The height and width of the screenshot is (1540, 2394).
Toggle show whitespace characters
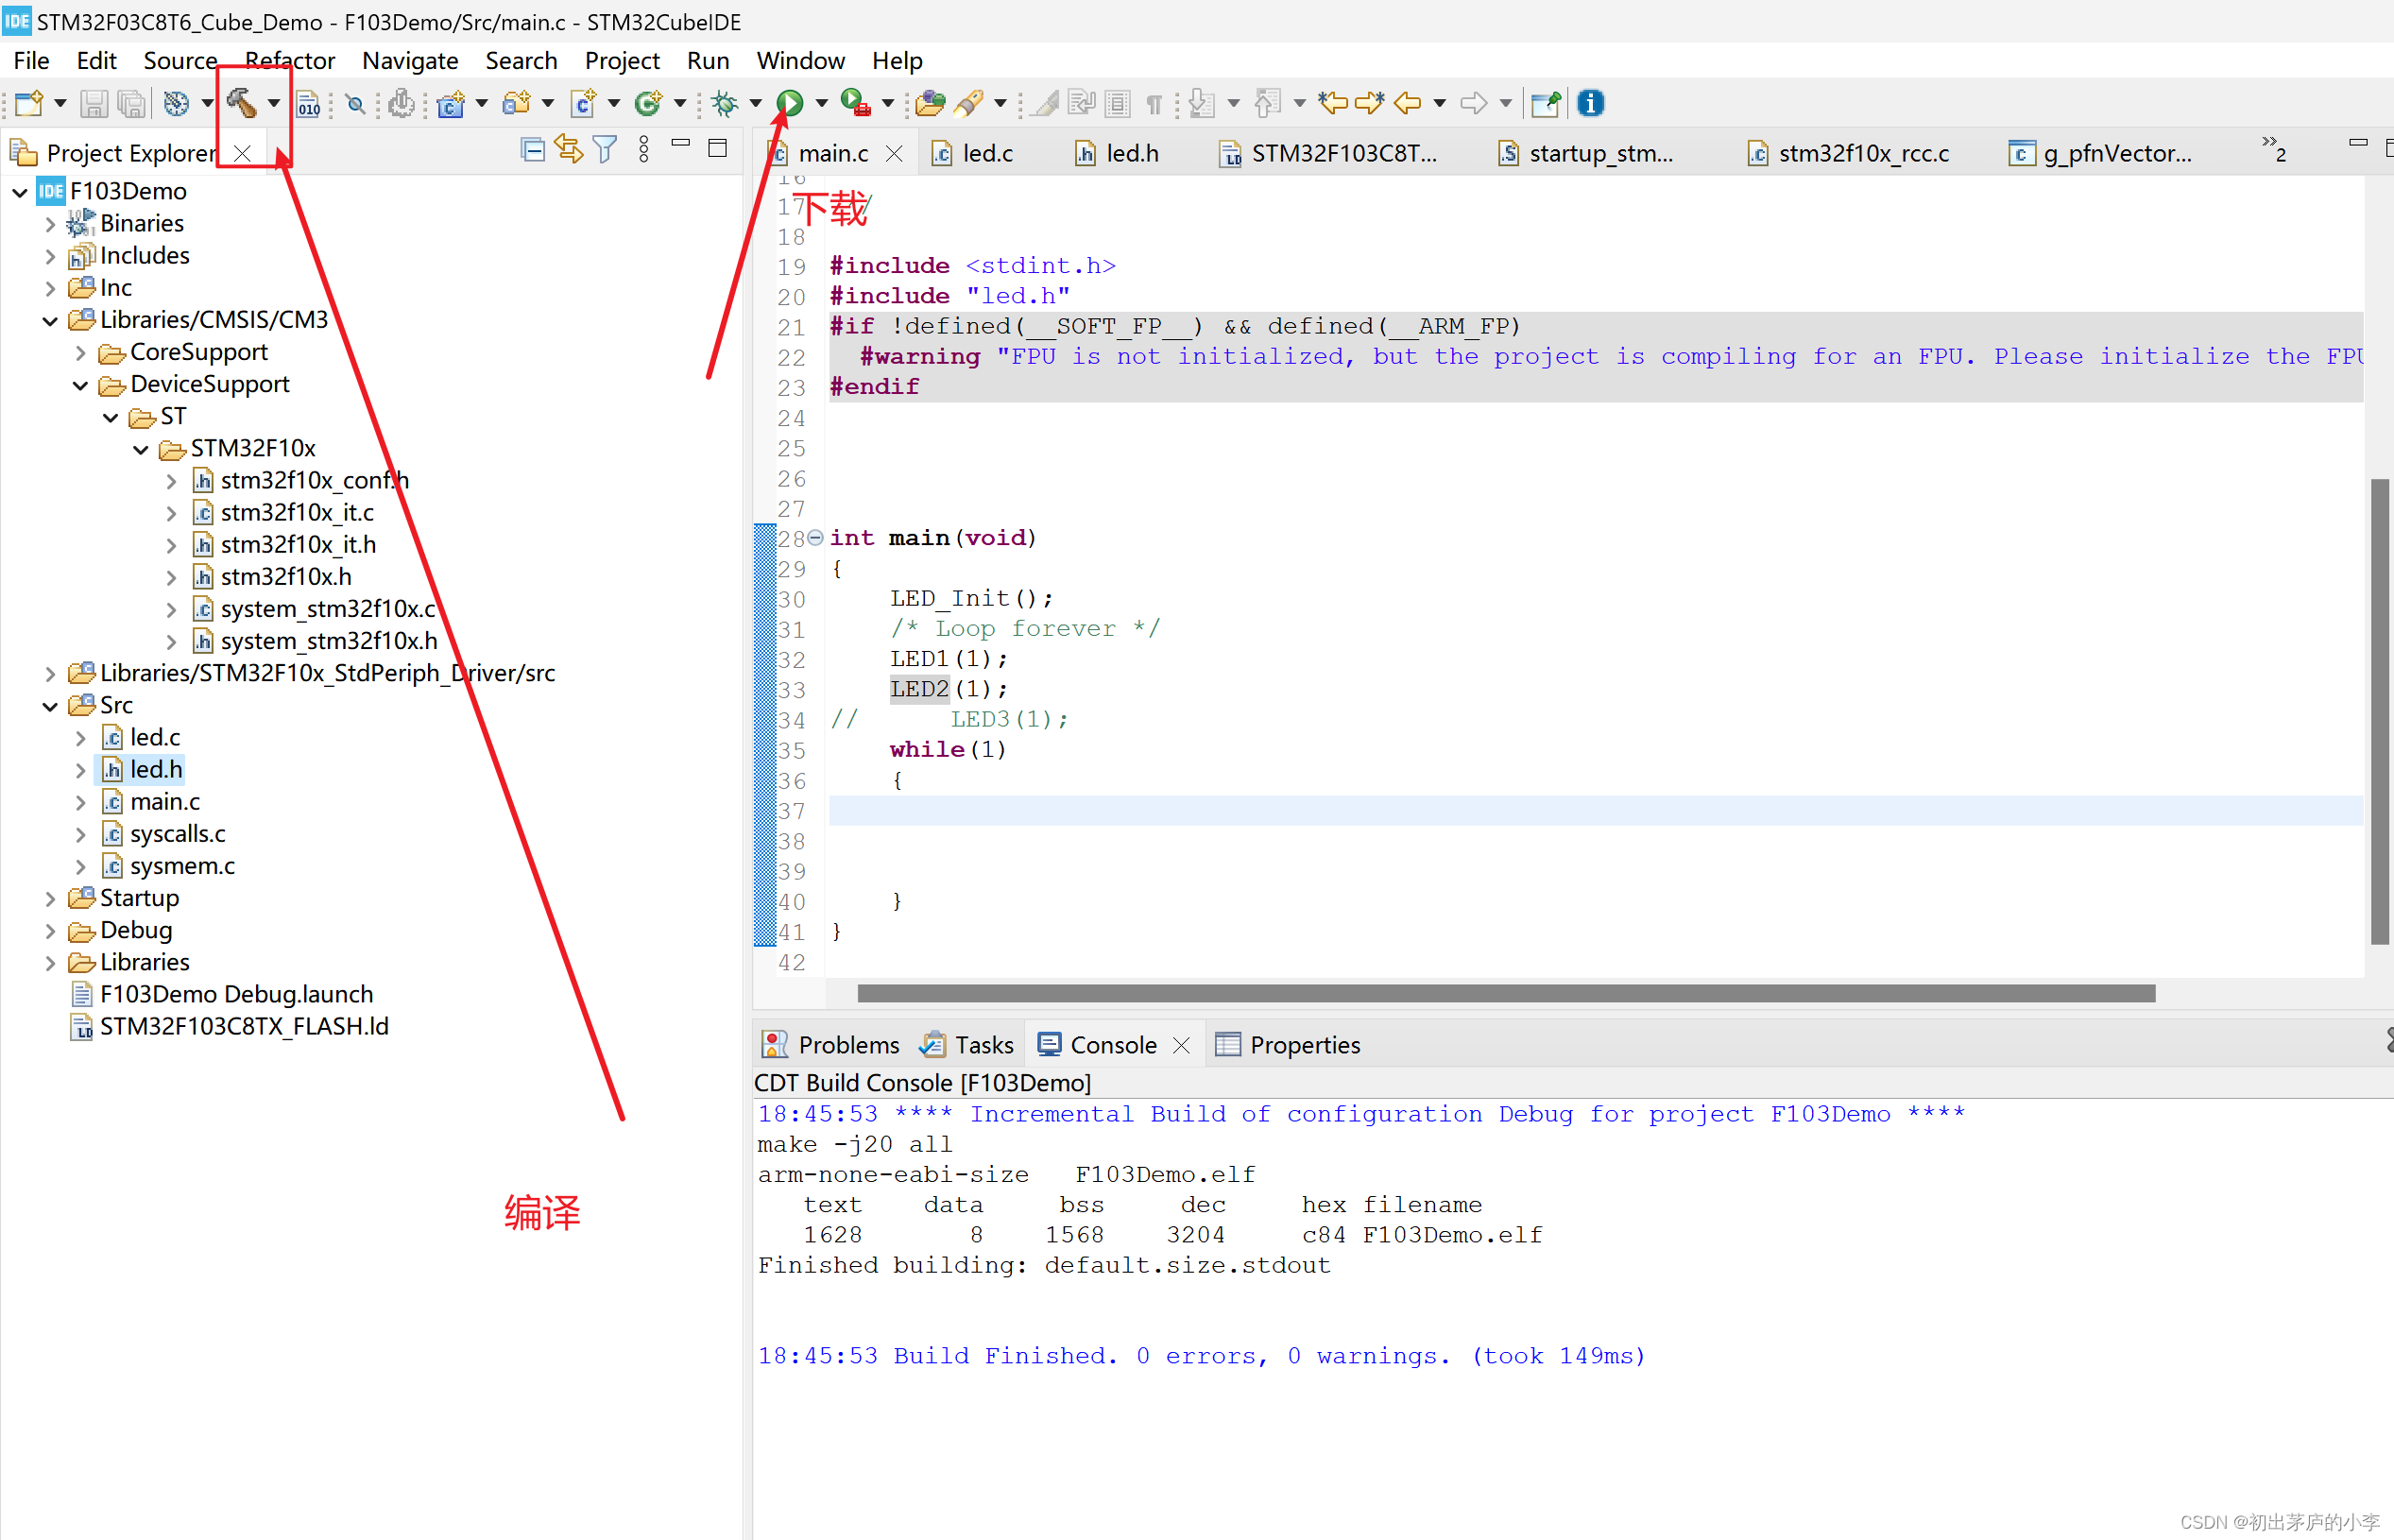[1154, 103]
